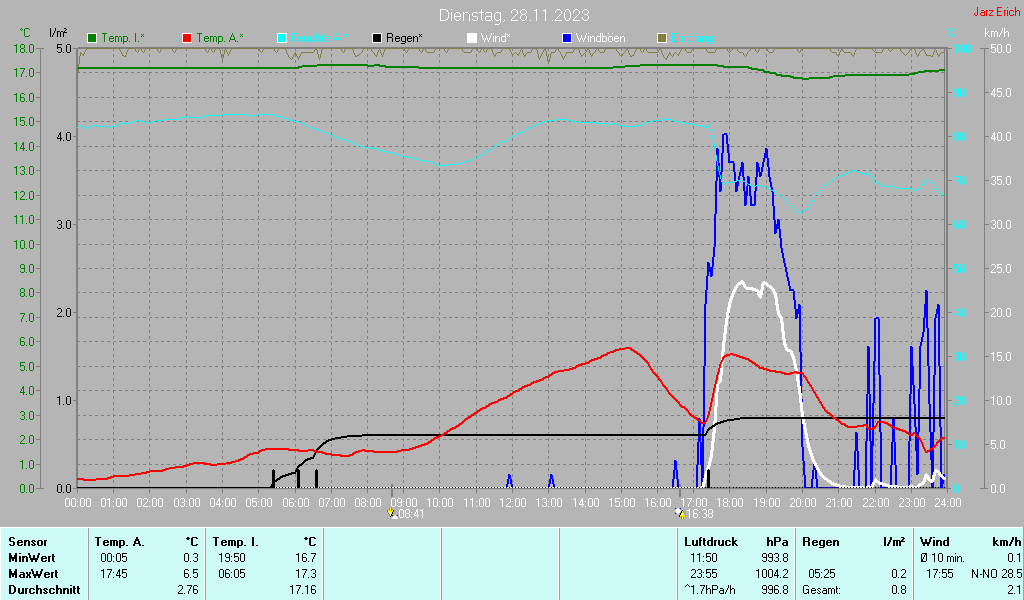Select the 'Regen*' legend label
This screenshot has height=600, width=1024.
pyautogui.click(x=404, y=38)
